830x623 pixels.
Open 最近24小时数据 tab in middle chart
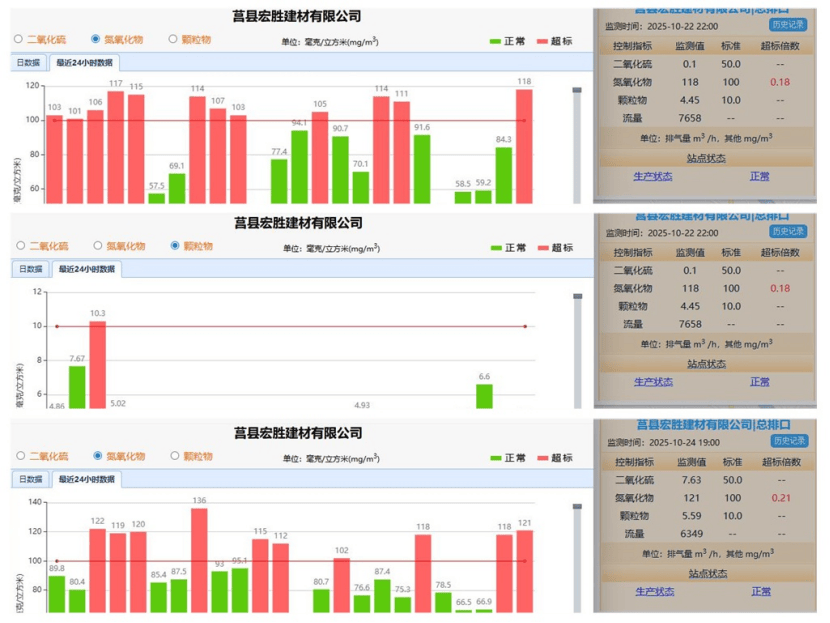(85, 270)
